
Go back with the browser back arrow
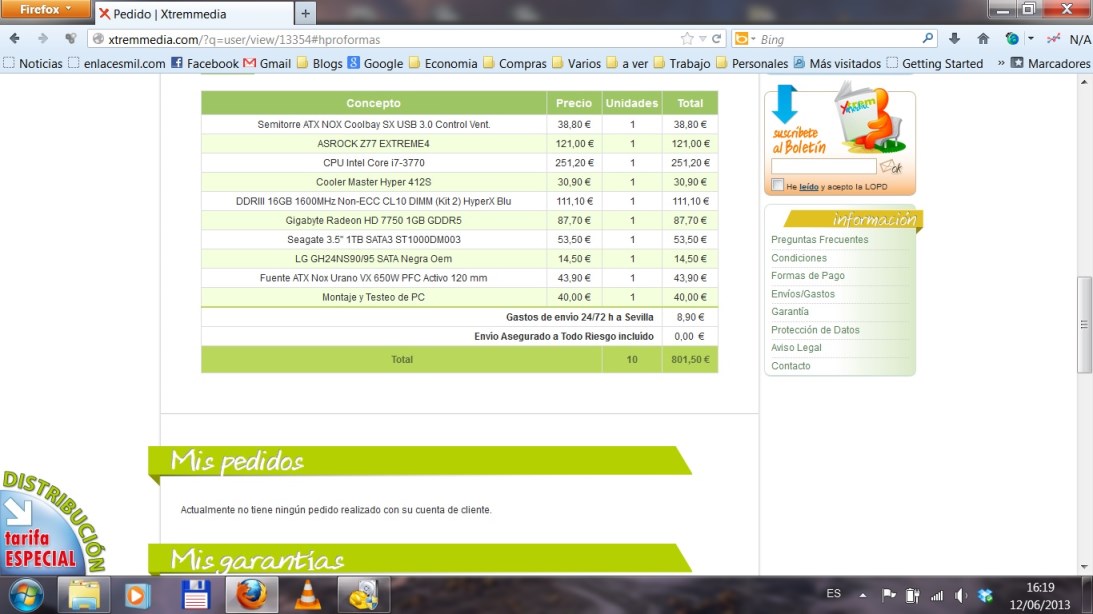tap(15, 39)
